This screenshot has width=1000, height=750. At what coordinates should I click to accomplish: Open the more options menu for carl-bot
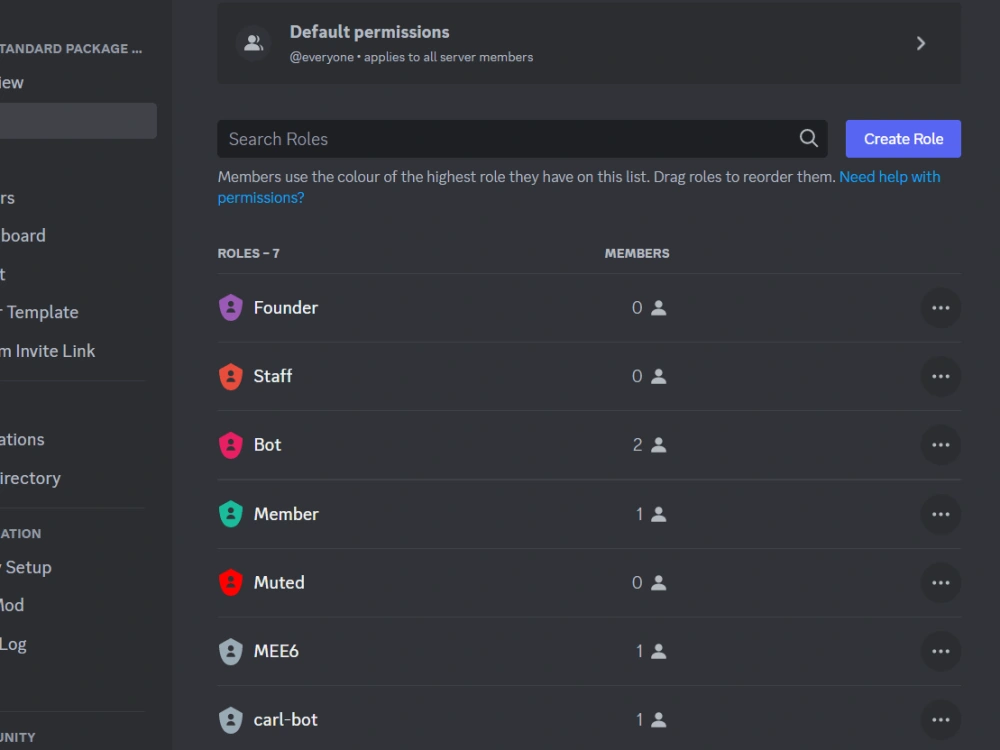coord(940,719)
